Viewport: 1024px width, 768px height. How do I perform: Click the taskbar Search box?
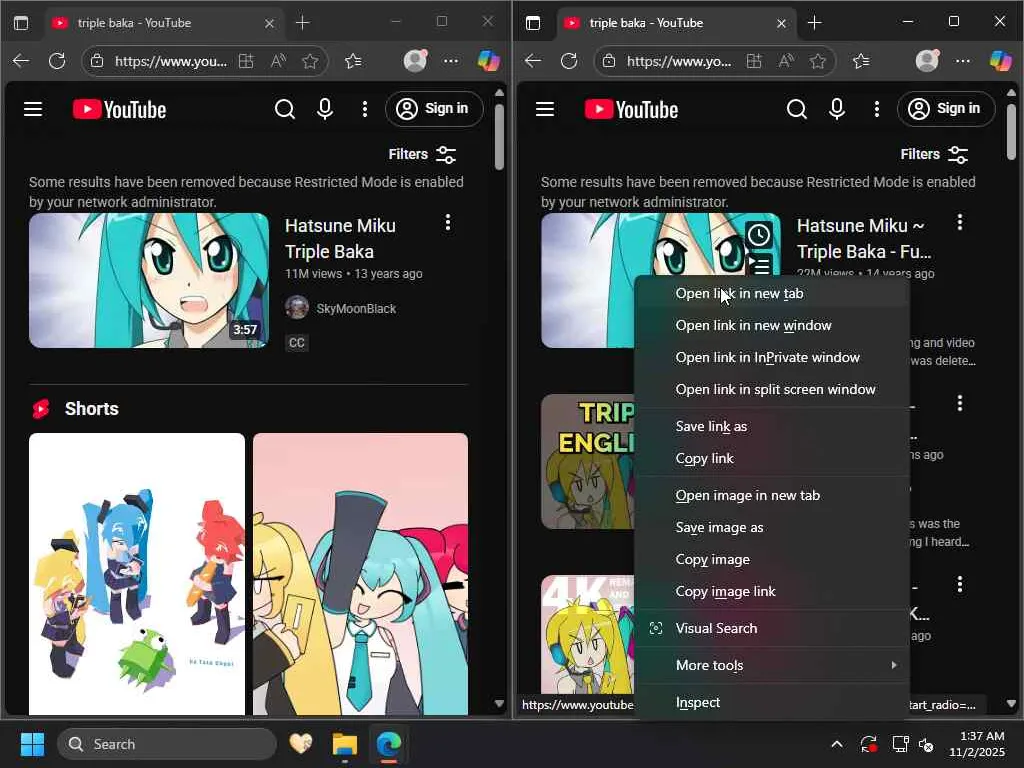coord(167,744)
